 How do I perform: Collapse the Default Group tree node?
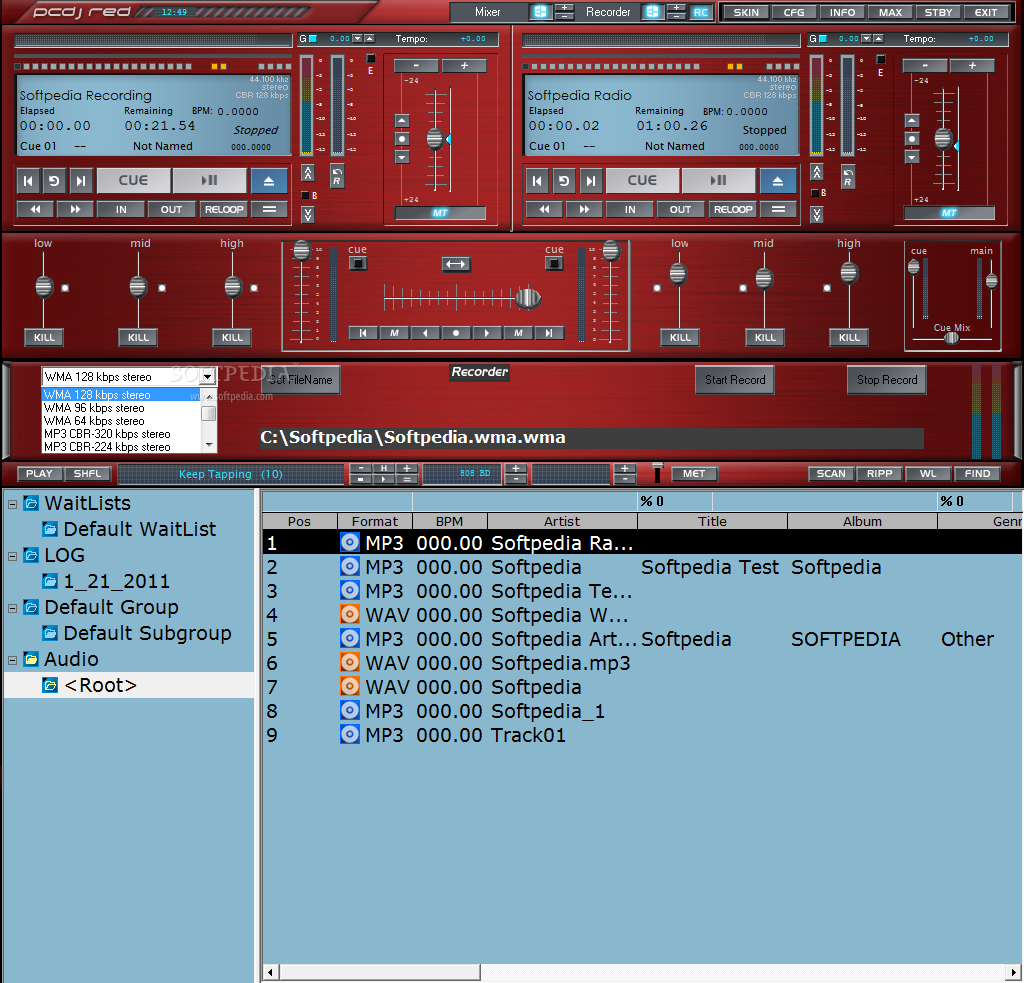[12, 608]
